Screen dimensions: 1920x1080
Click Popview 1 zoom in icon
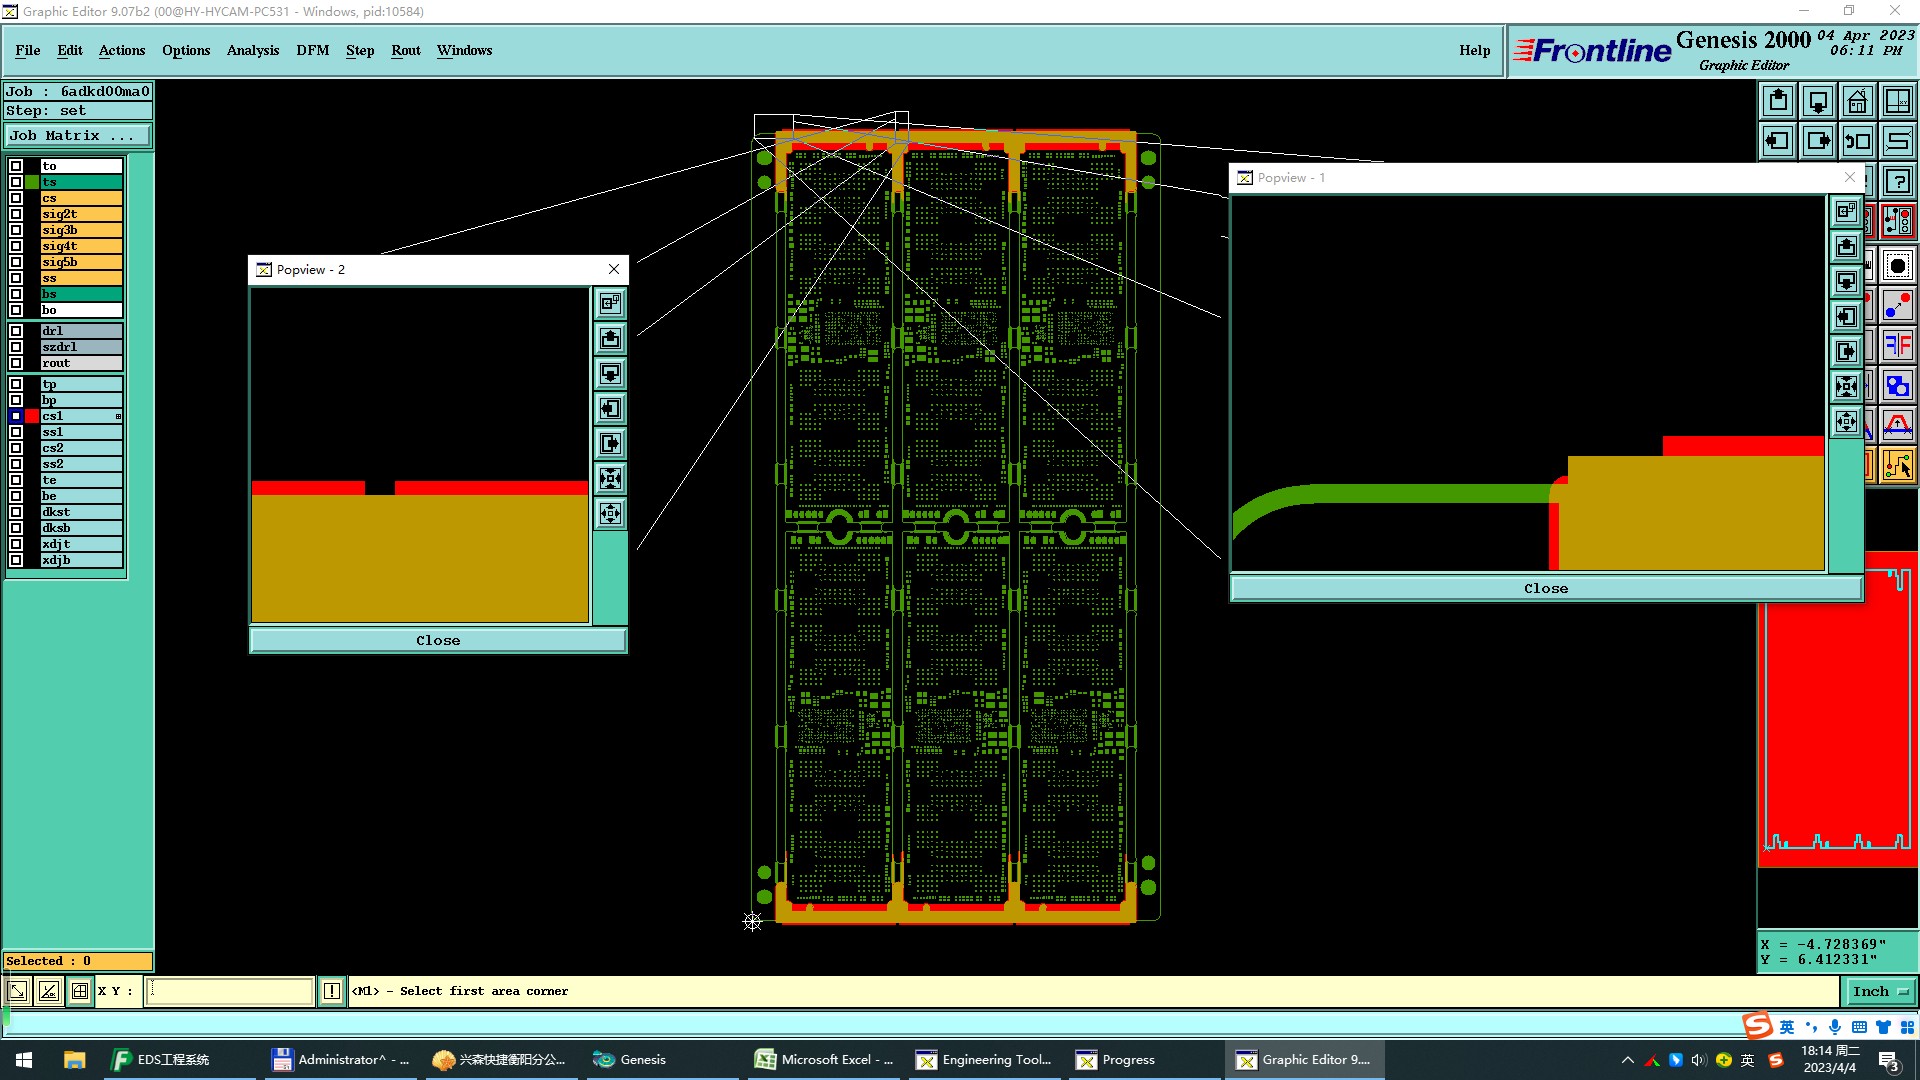pyautogui.click(x=1846, y=386)
